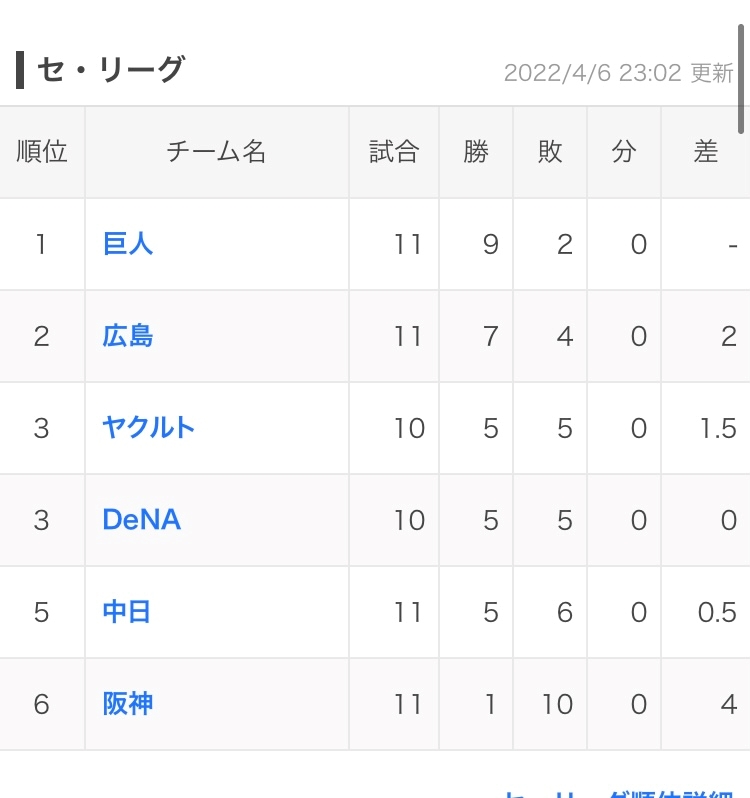Screen dimensions: 750x798
Task: Click the 試合 column header
Action: tap(394, 152)
